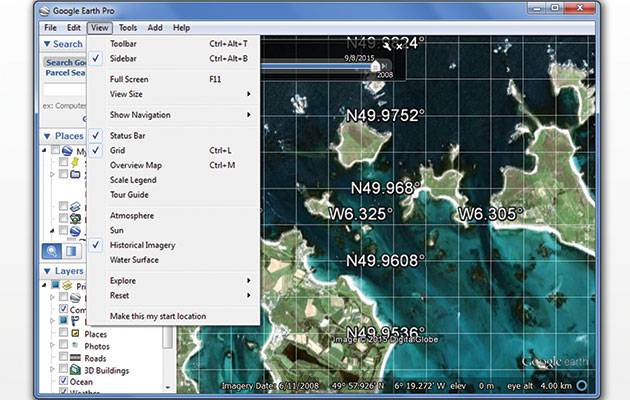Toggle checkbox next to the folder item
The width and height of the screenshot is (630, 400).
tap(63, 174)
